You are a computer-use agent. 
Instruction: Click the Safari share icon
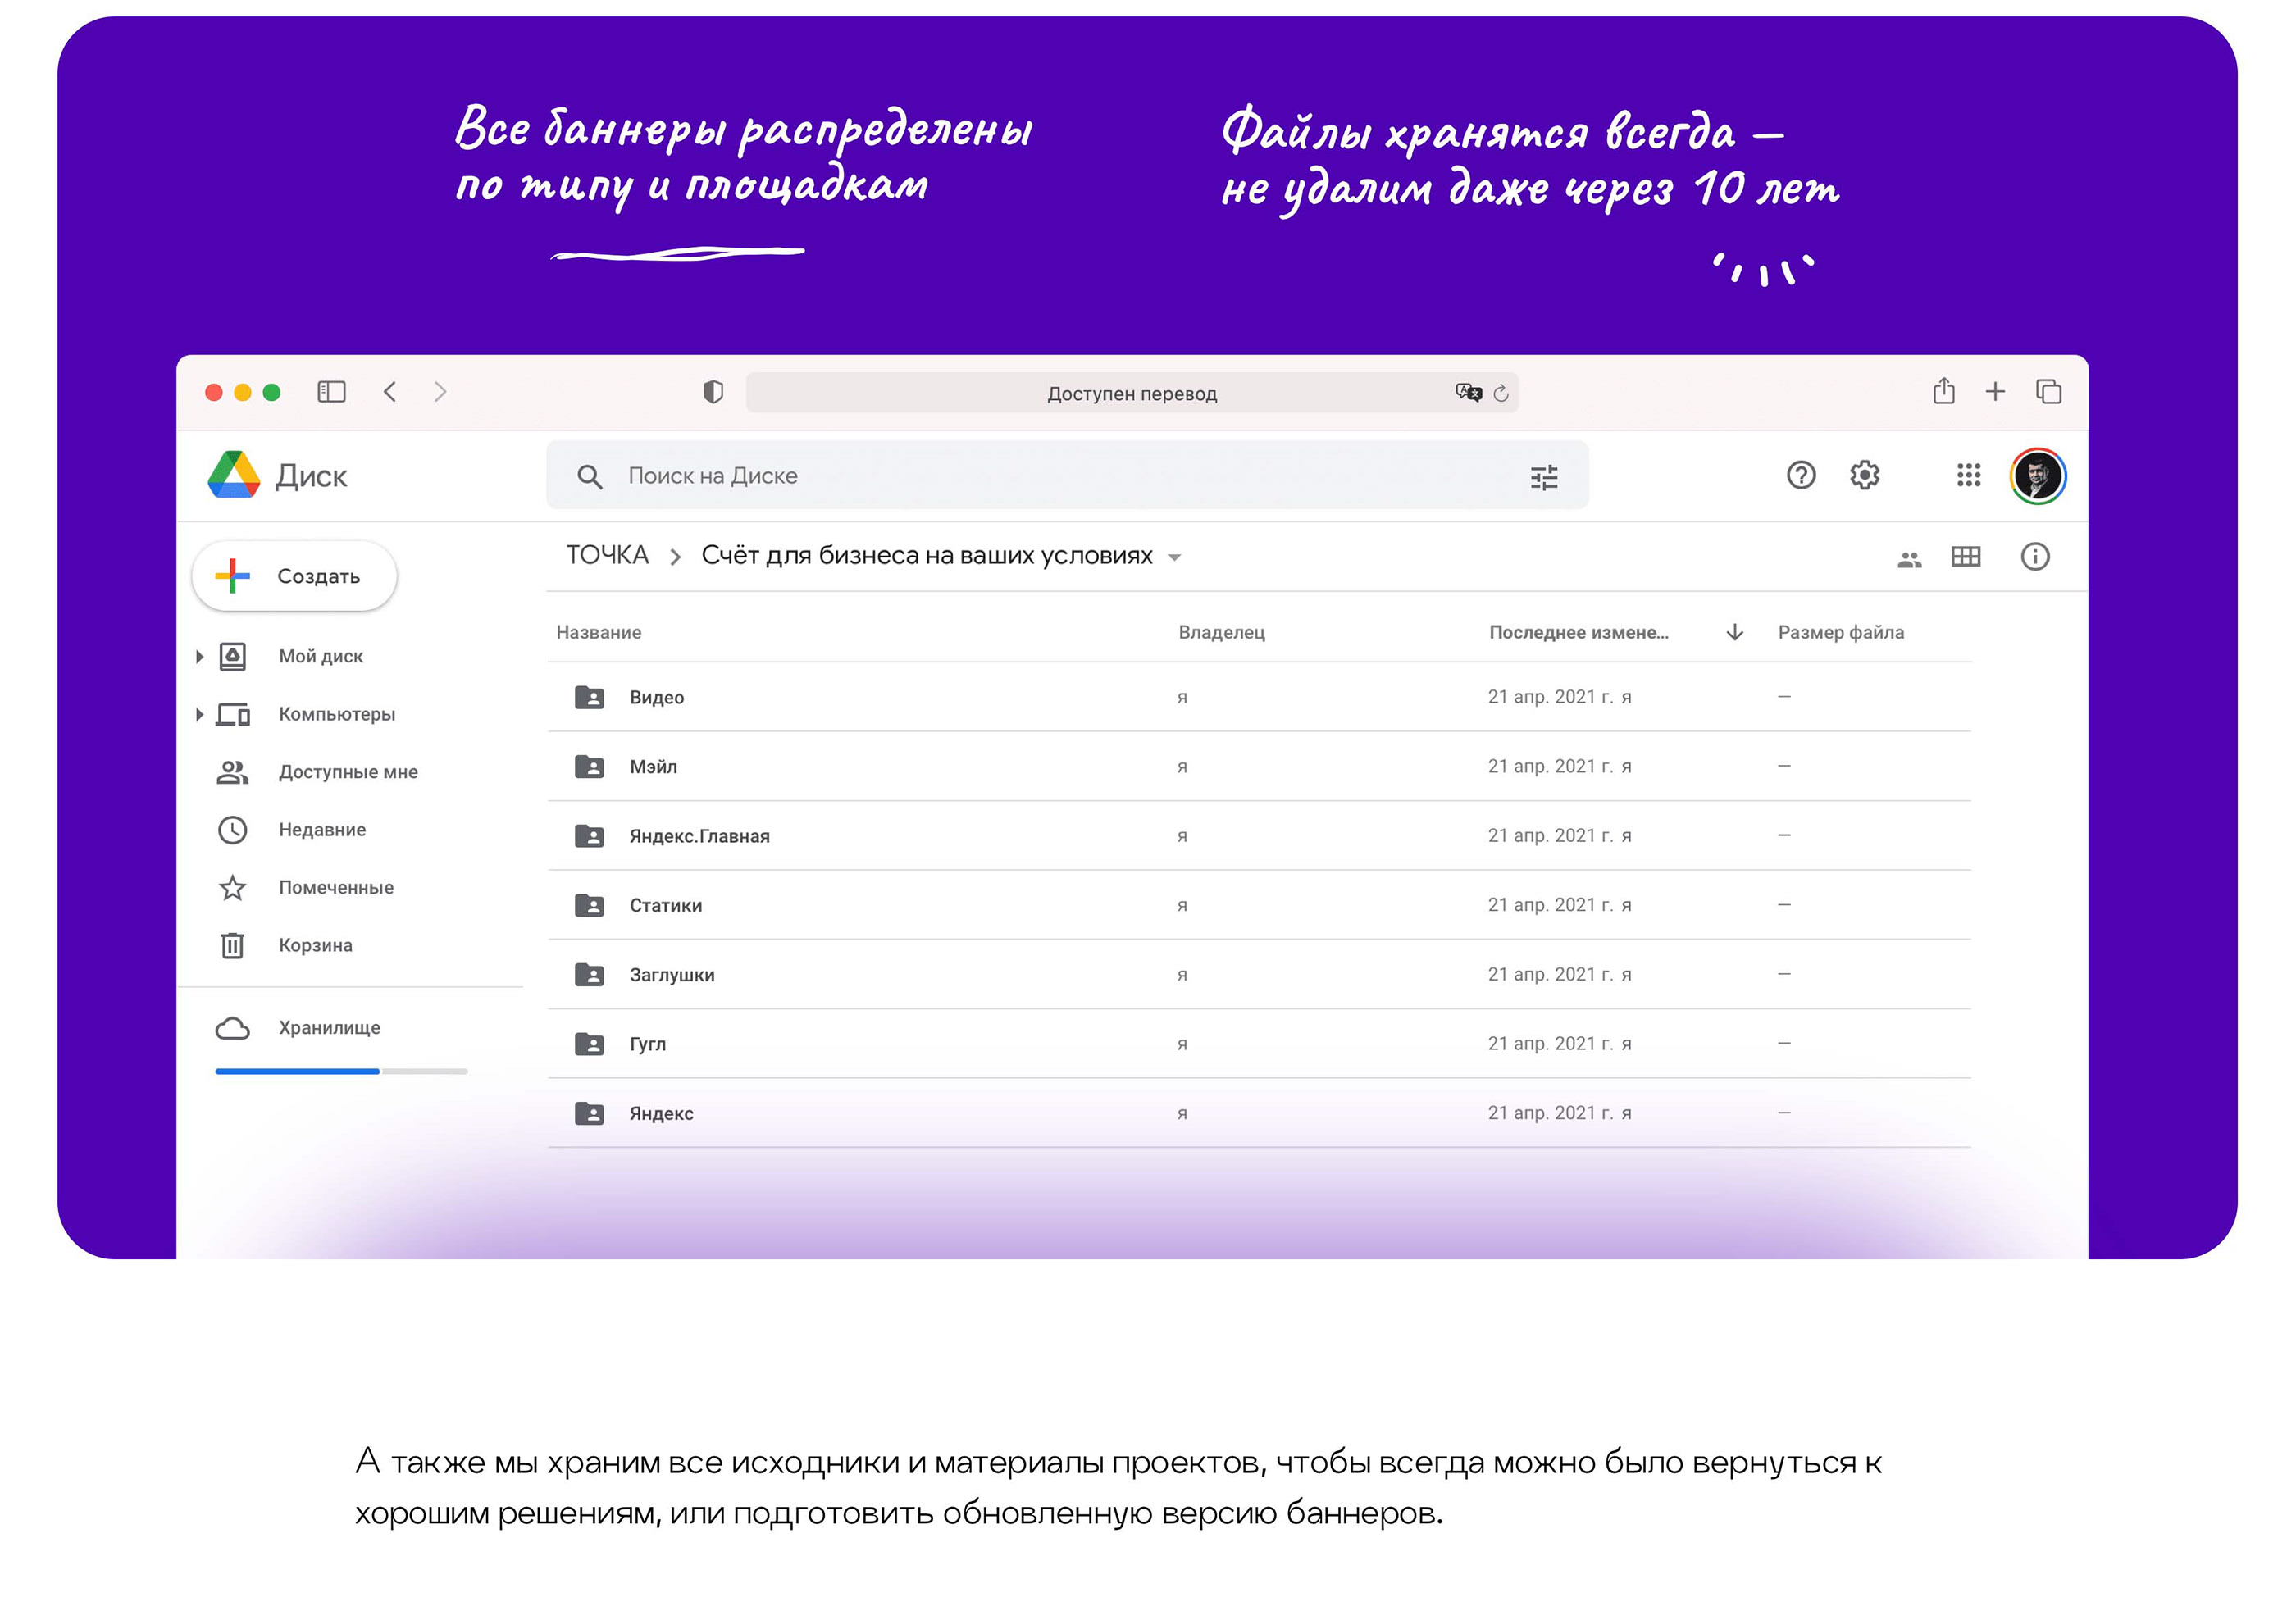click(x=1943, y=391)
